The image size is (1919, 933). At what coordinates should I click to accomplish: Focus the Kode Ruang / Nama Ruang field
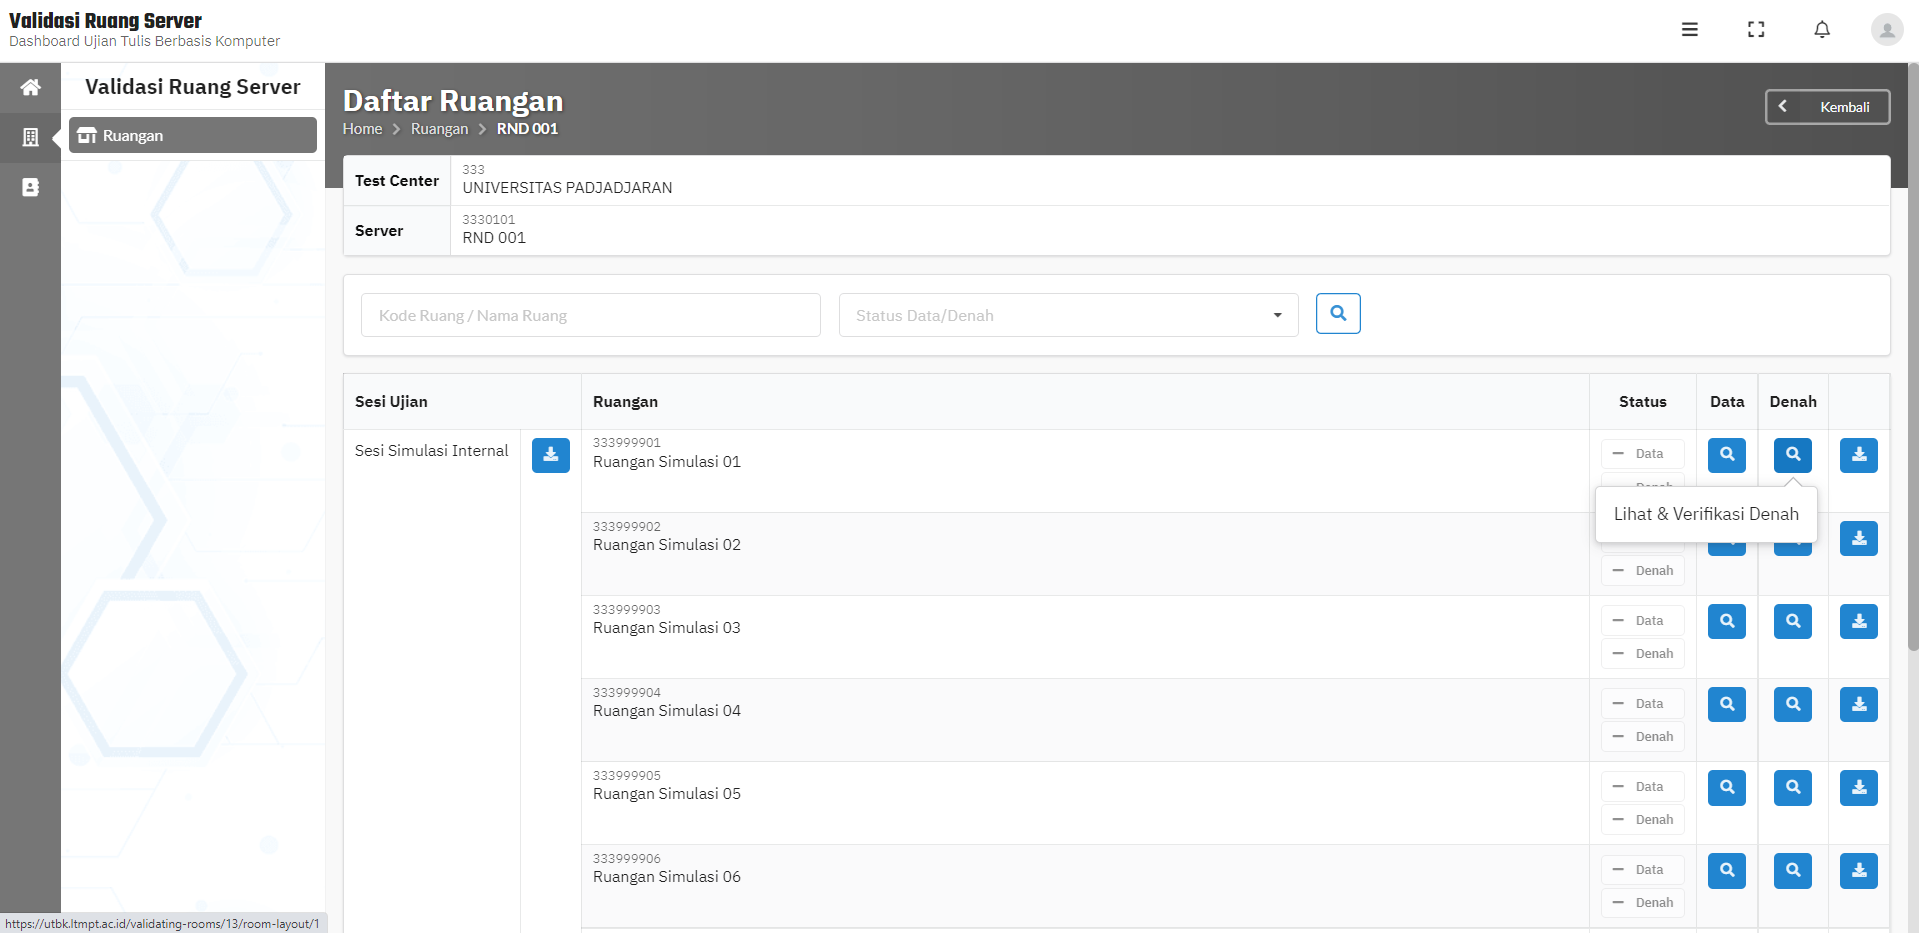[x=591, y=315]
